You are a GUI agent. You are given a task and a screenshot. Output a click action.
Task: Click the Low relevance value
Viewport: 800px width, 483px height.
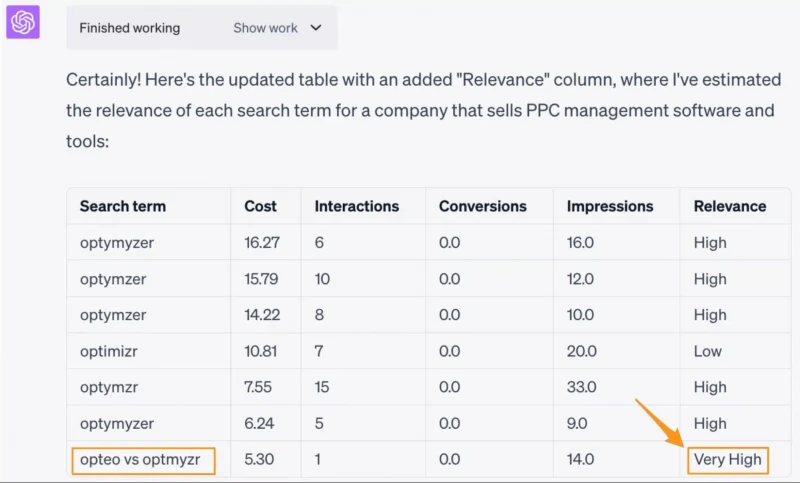pos(708,351)
